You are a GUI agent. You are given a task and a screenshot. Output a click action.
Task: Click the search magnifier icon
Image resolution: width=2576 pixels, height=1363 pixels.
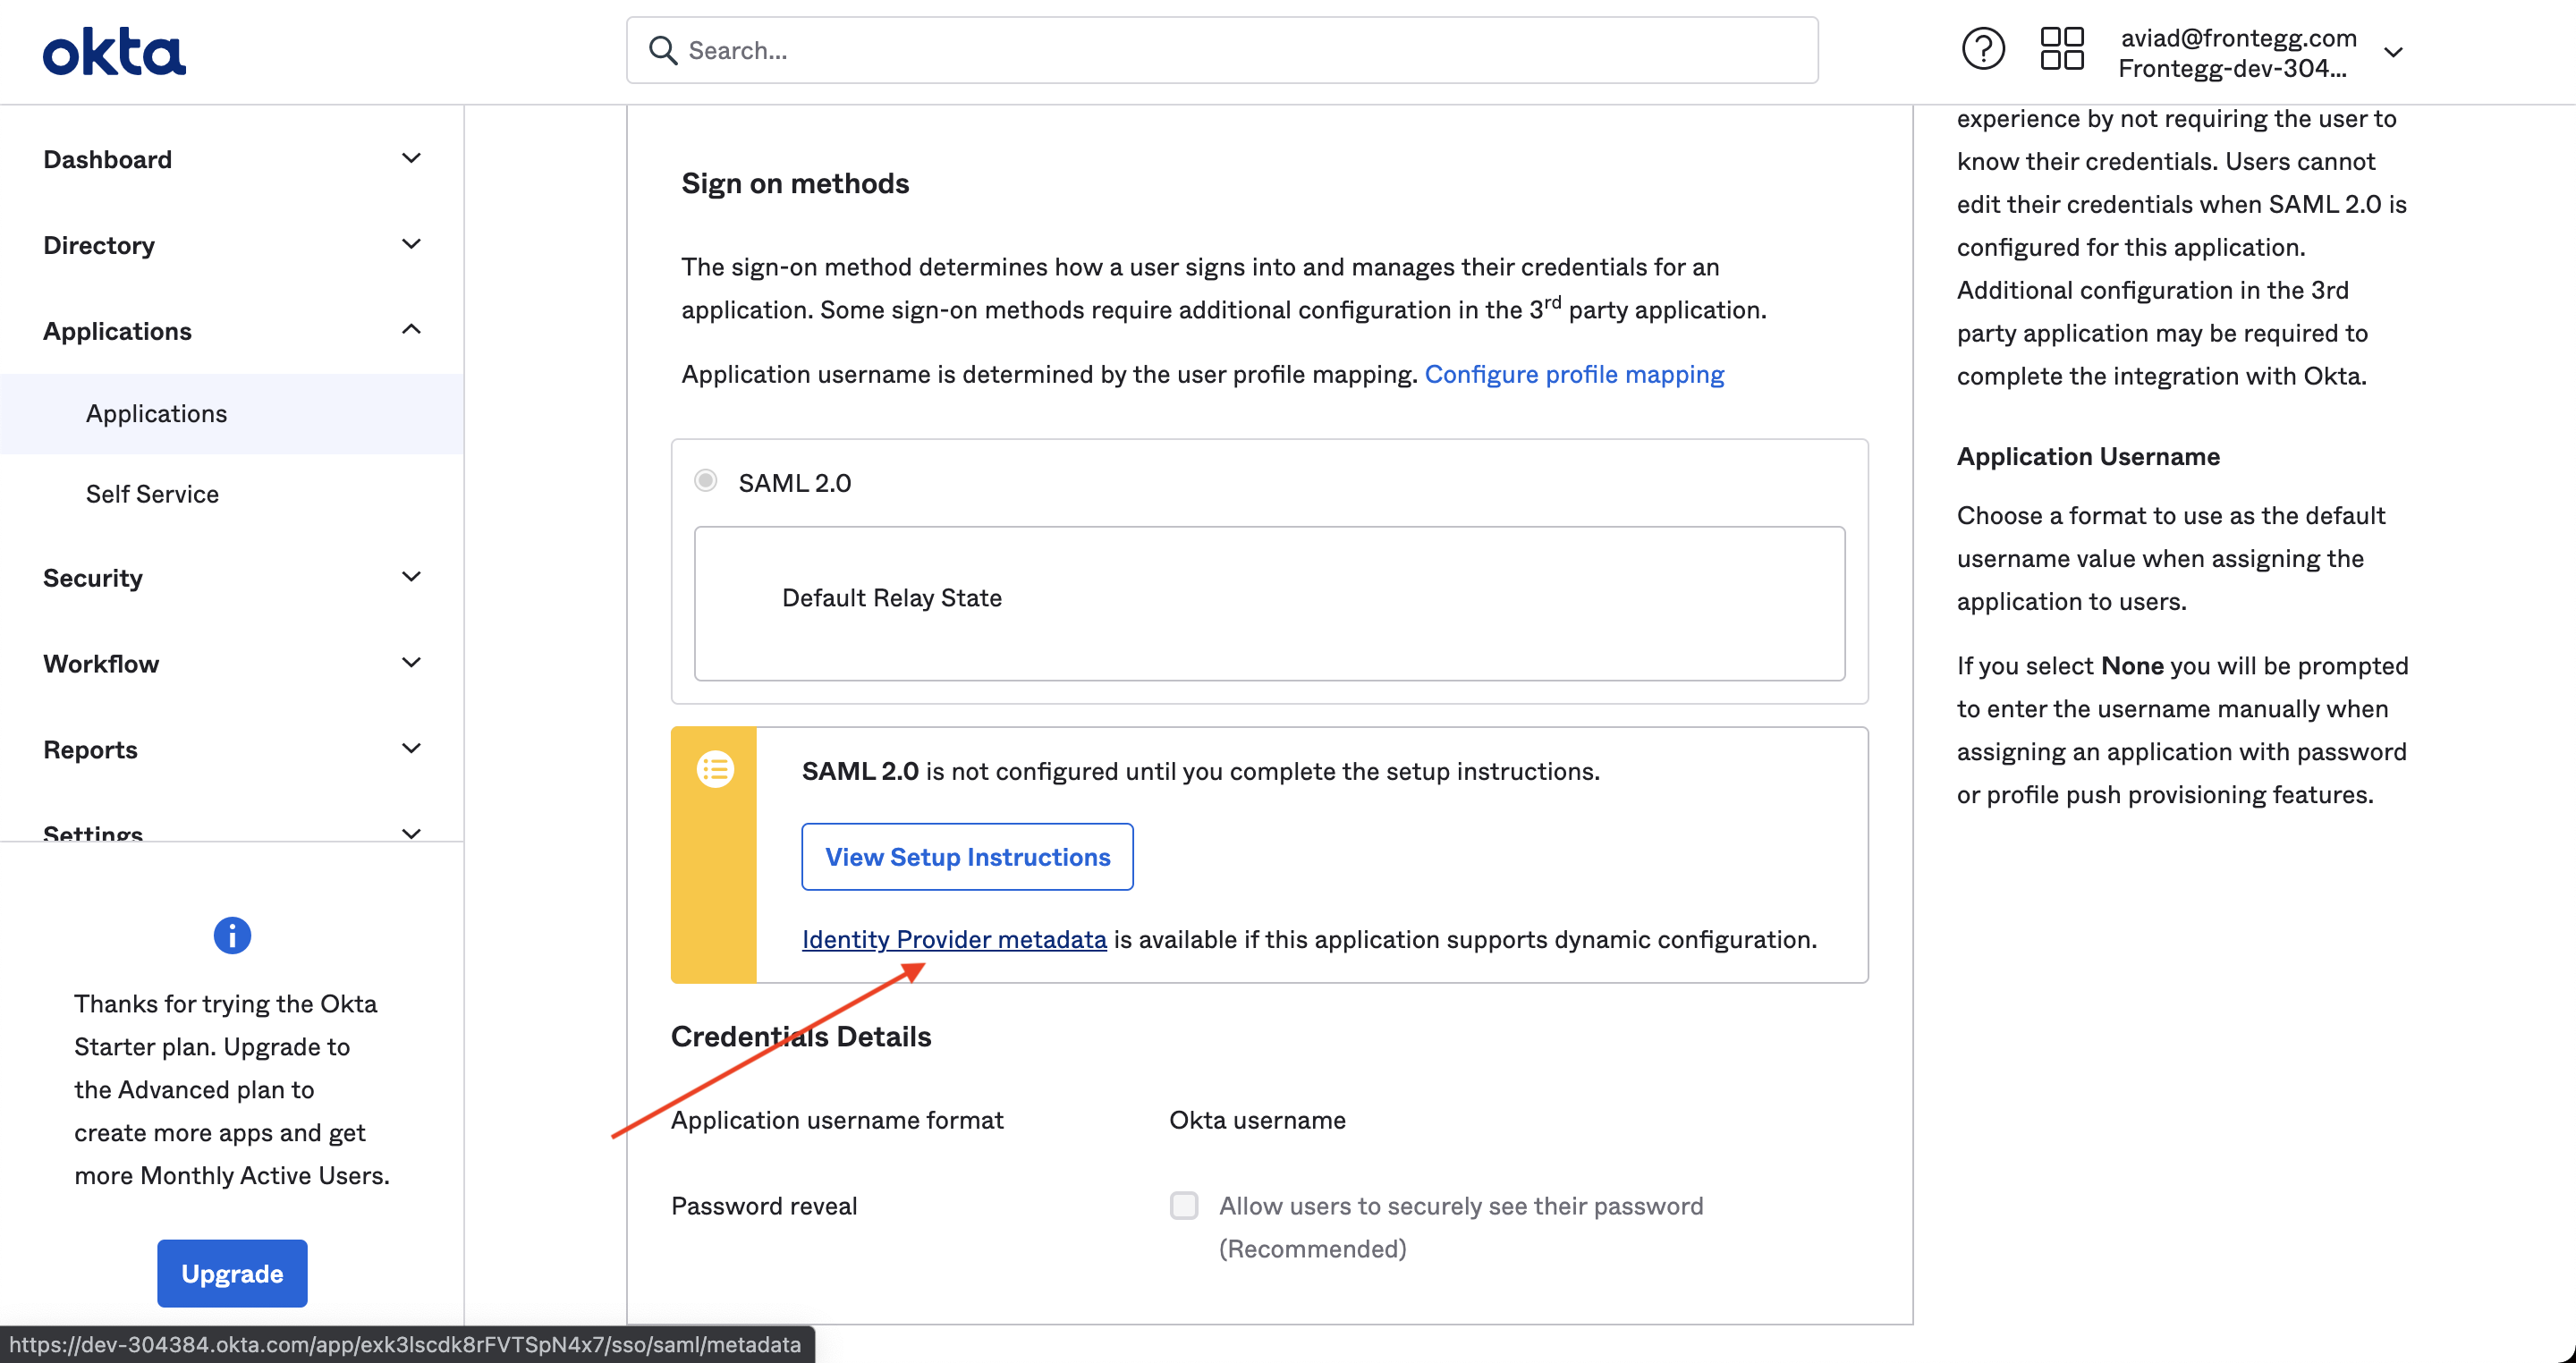click(x=662, y=50)
